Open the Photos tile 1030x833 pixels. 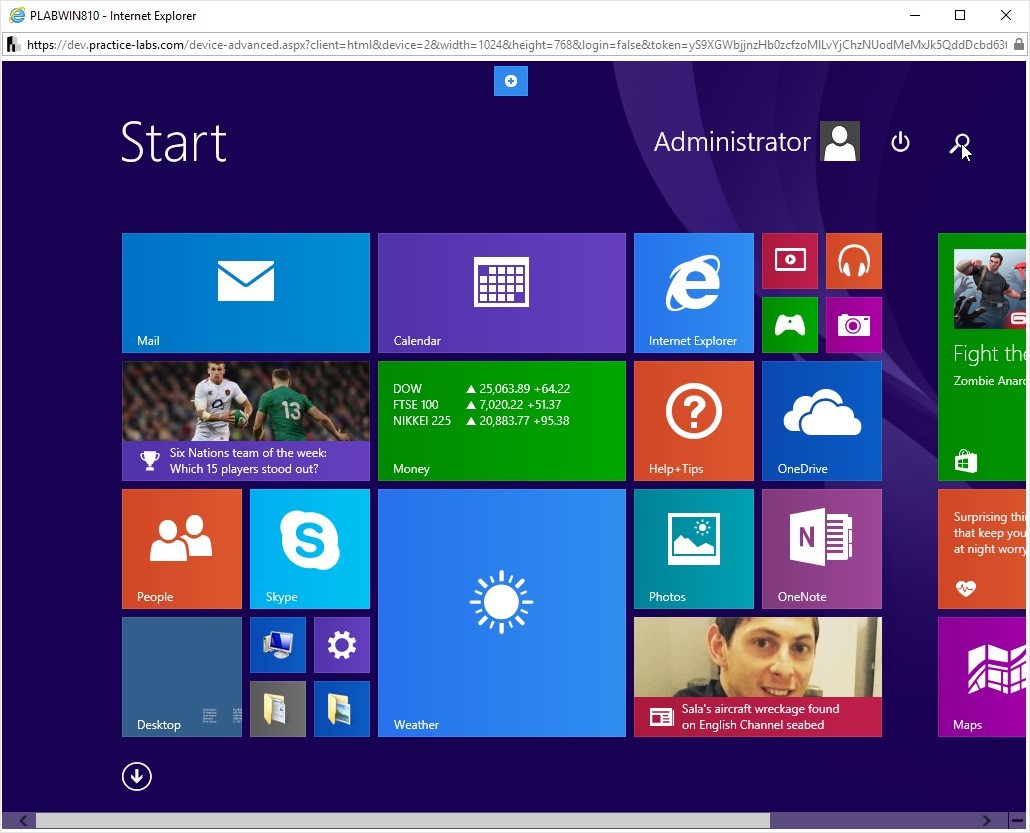(694, 549)
